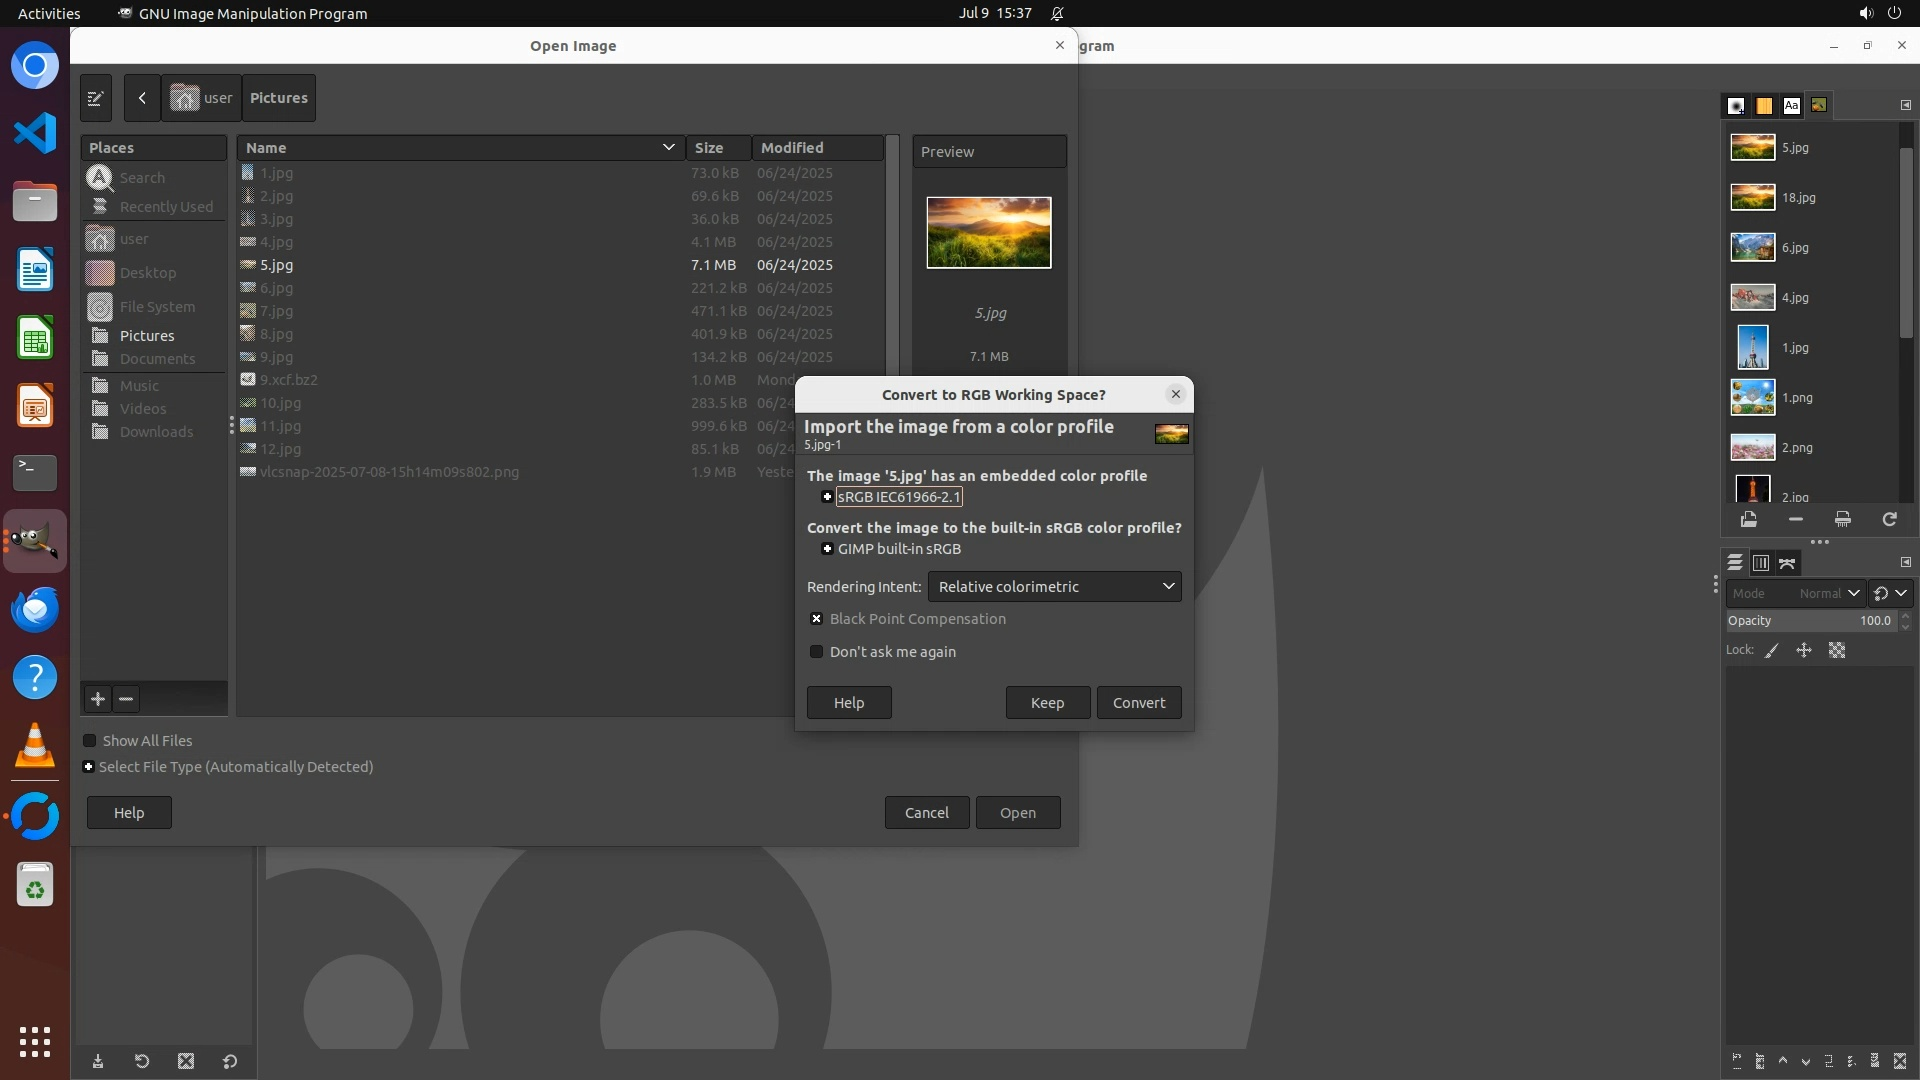Screen dimensions: 1920x1080
Task: Click the back arrow in the path bar
Action: tap(142, 98)
